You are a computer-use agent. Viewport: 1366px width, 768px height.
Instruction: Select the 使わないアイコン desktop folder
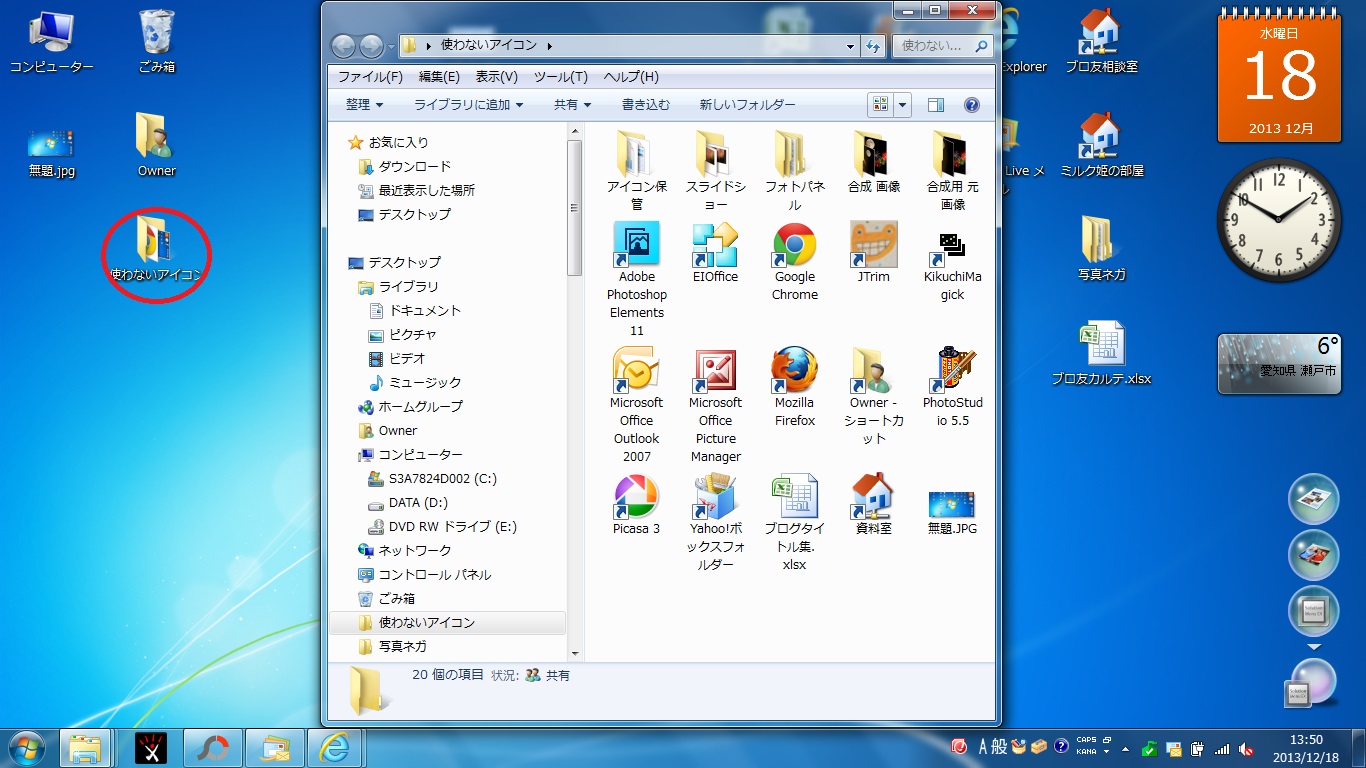pos(157,247)
